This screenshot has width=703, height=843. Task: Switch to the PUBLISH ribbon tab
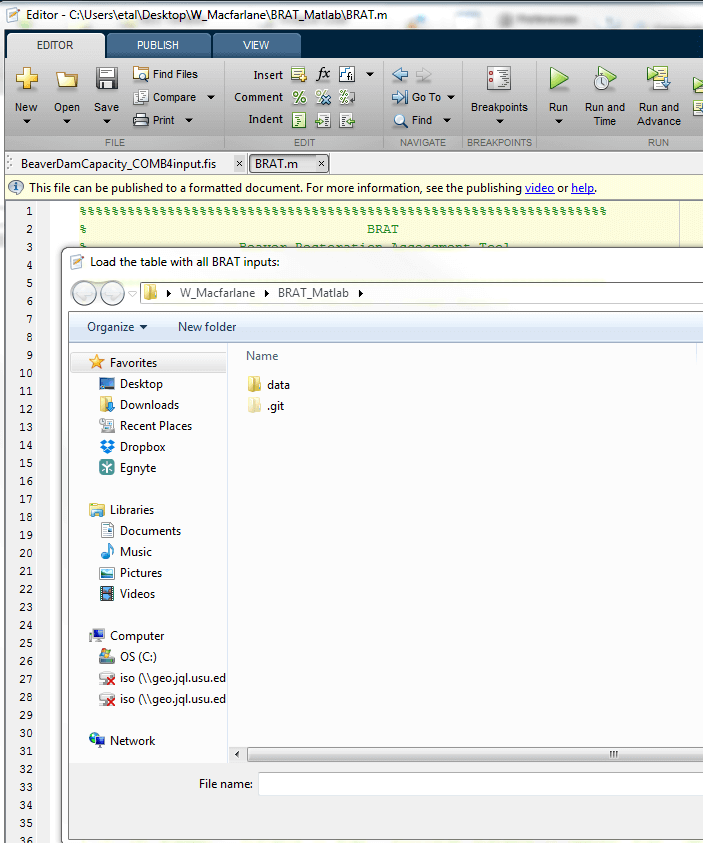[158, 46]
